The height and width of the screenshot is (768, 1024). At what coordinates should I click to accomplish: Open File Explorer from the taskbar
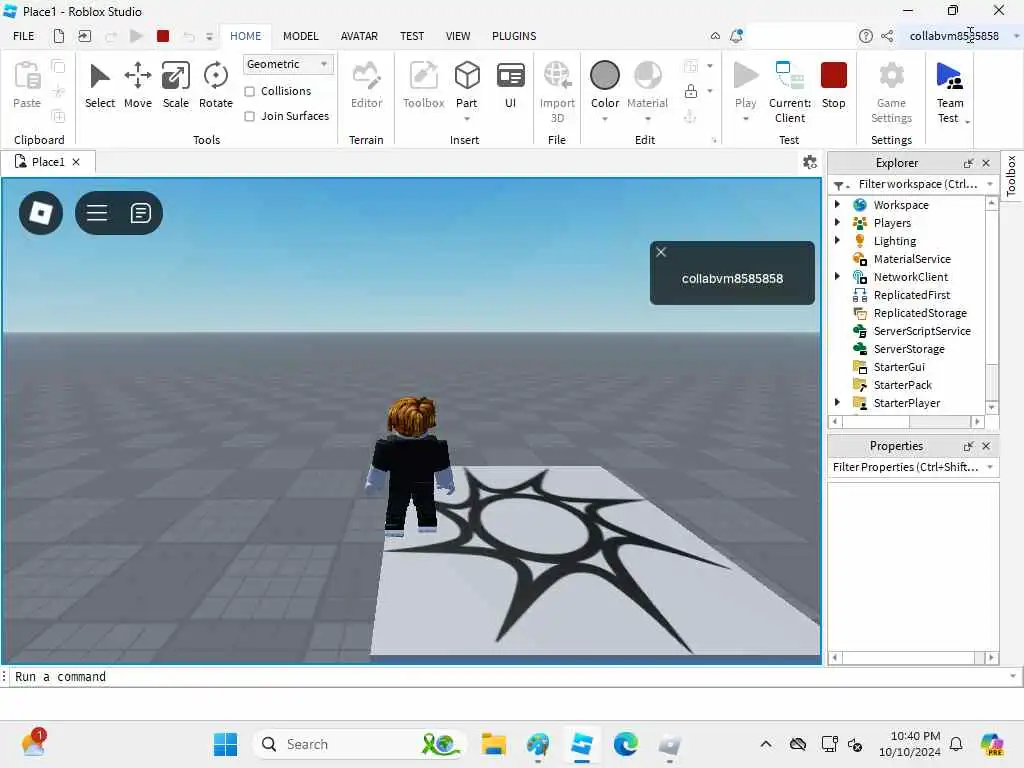(494, 744)
